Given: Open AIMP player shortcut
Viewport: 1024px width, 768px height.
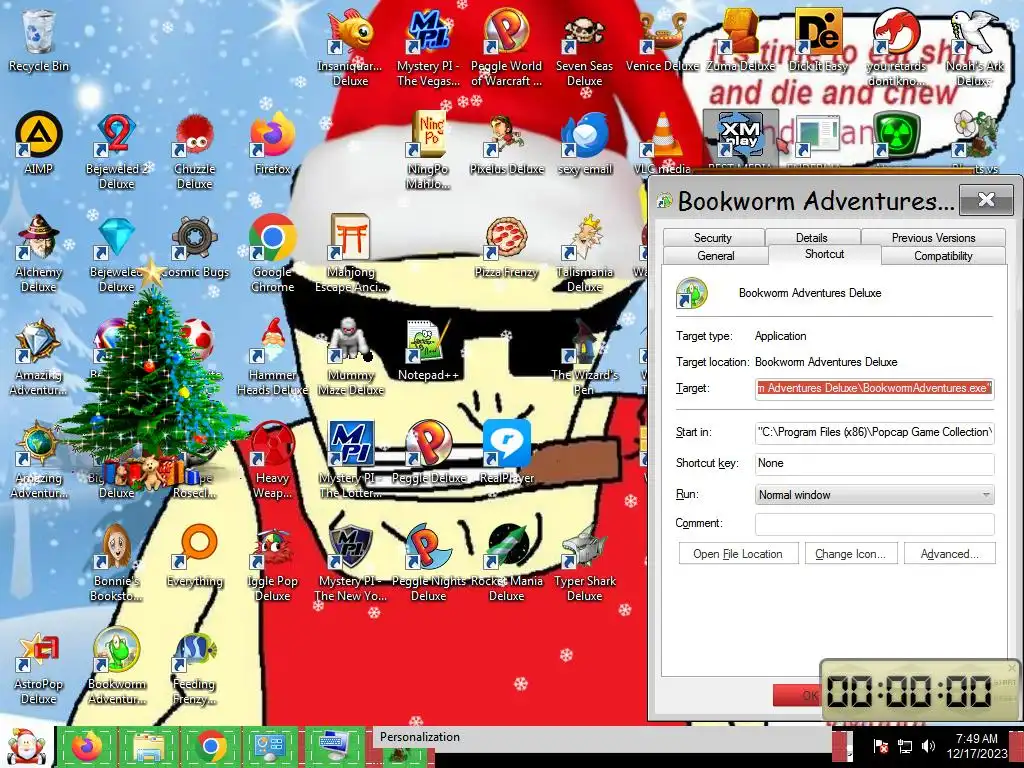Looking at the screenshot, I should click(x=39, y=144).
